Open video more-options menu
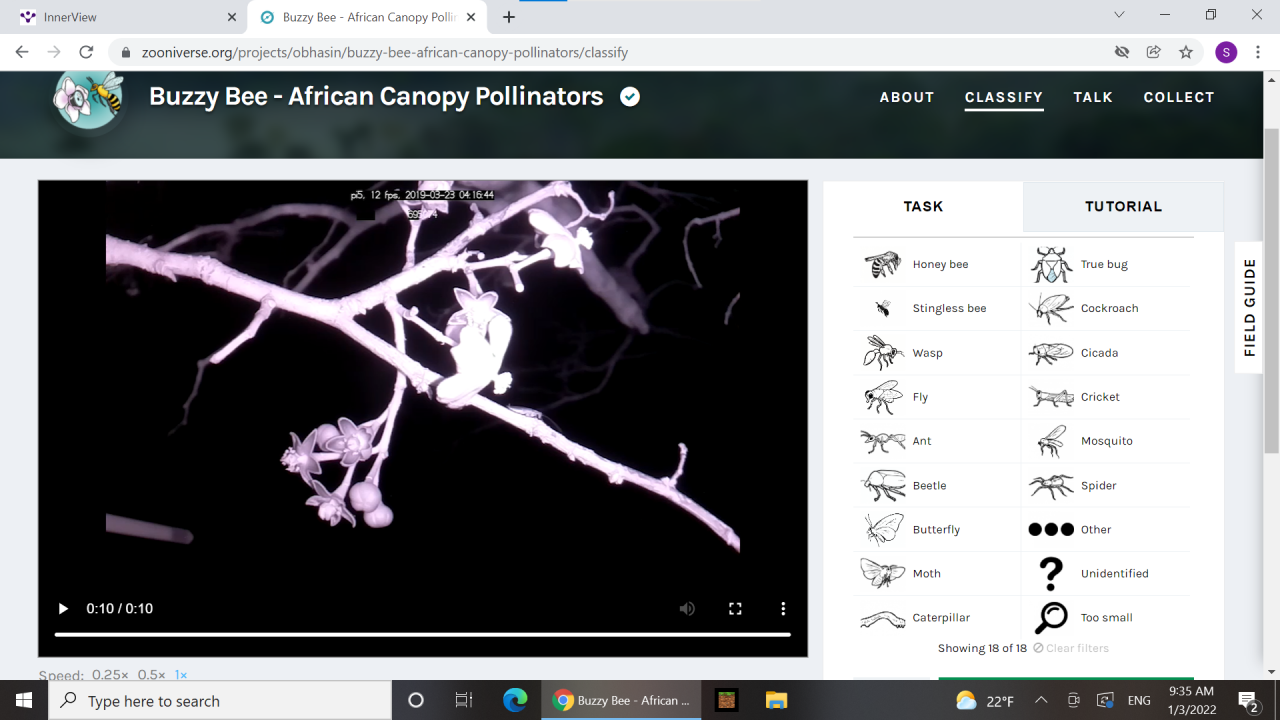Screen dimensions: 1280x720 (783, 608)
